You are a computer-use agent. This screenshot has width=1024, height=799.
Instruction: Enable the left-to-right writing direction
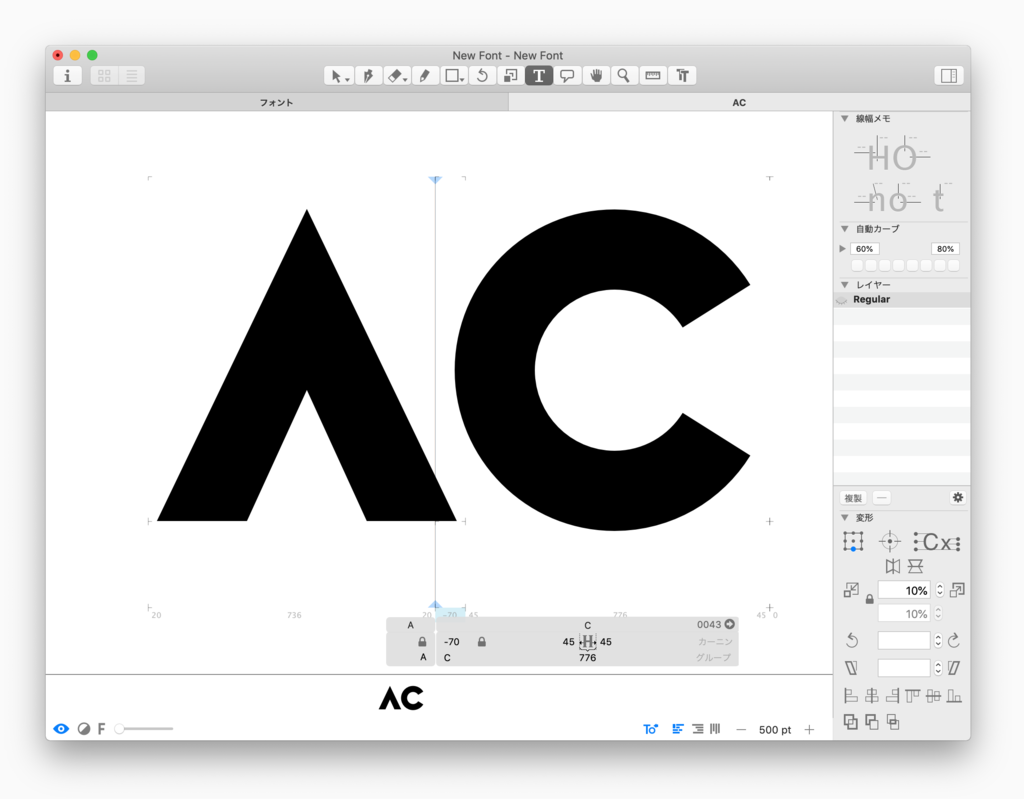(679, 729)
